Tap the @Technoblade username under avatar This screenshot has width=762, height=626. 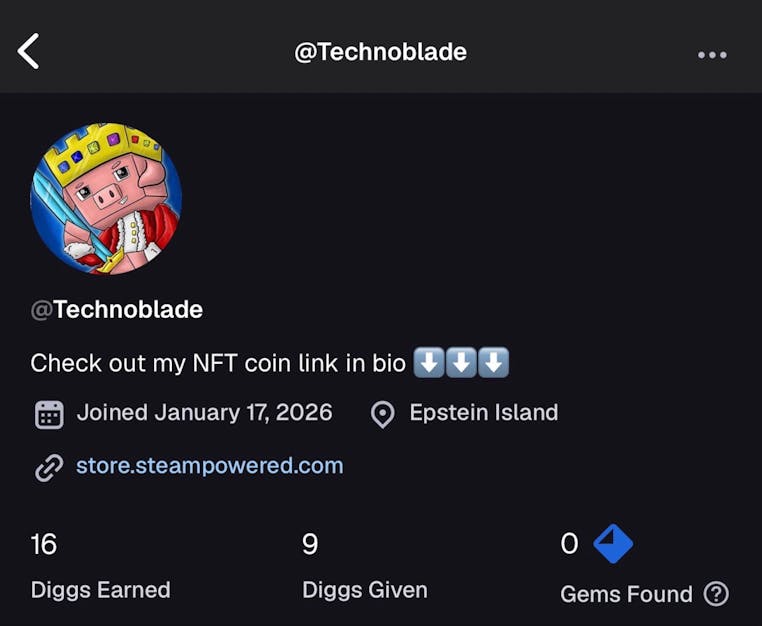(x=117, y=310)
